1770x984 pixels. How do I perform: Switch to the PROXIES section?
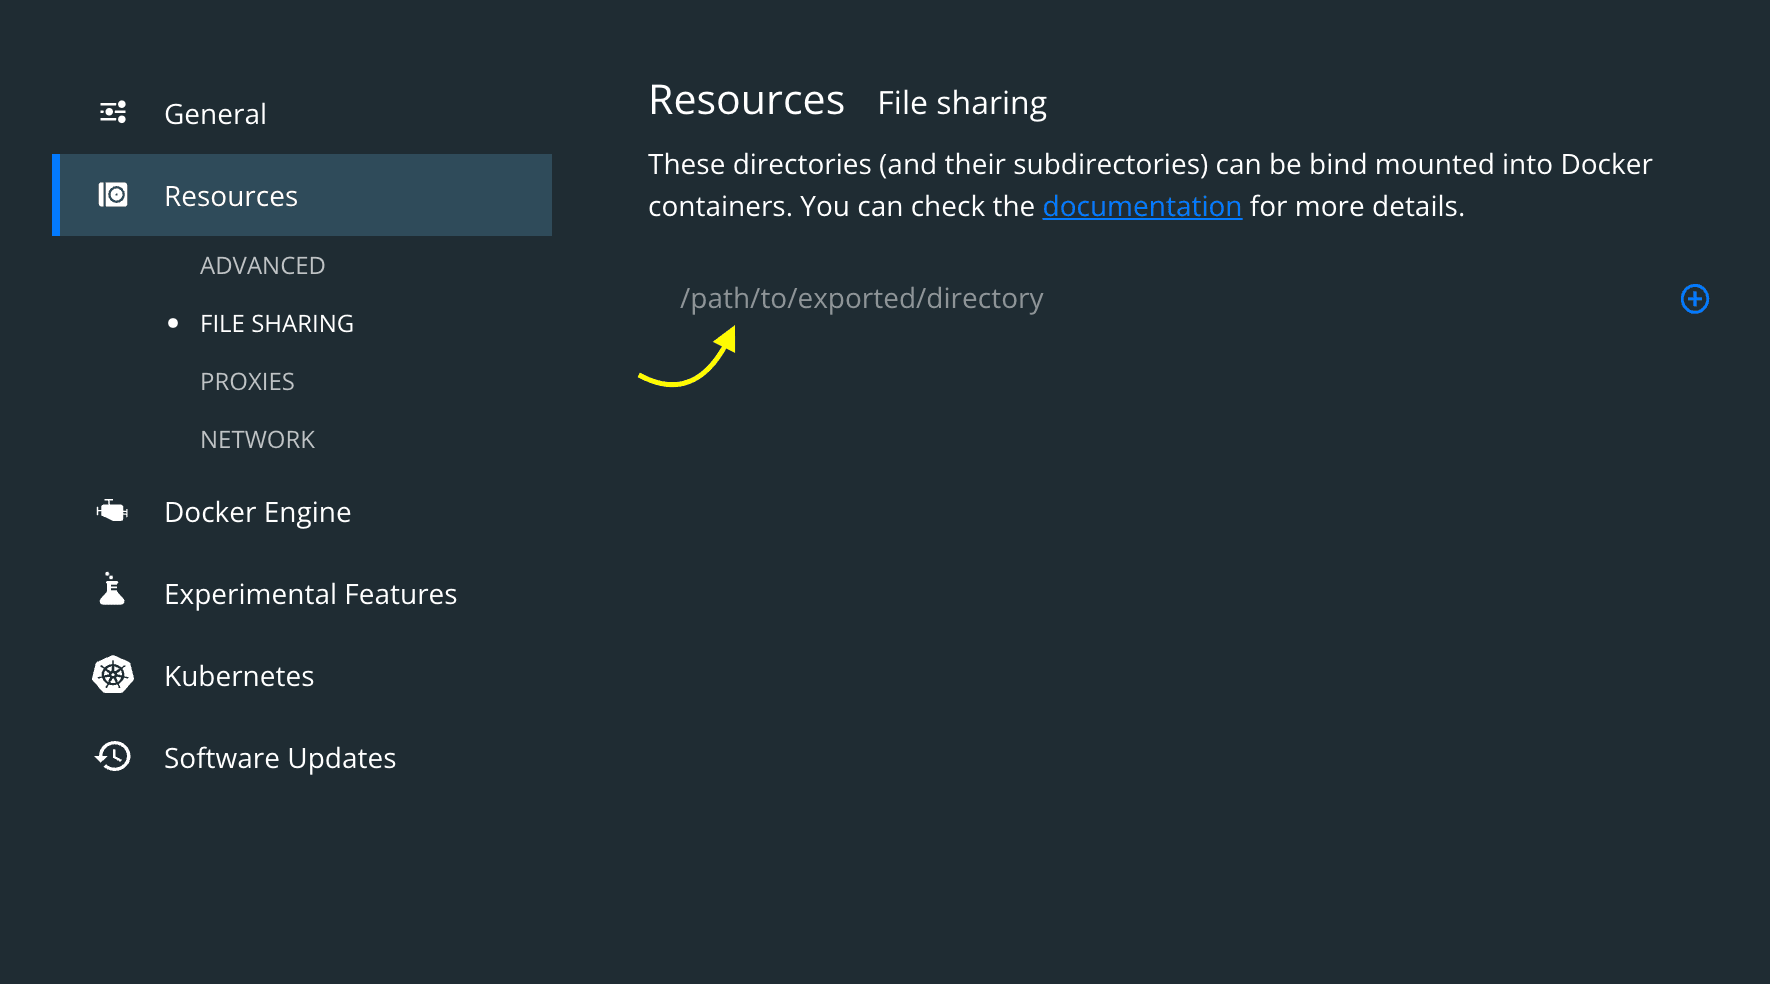pyautogui.click(x=247, y=381)
